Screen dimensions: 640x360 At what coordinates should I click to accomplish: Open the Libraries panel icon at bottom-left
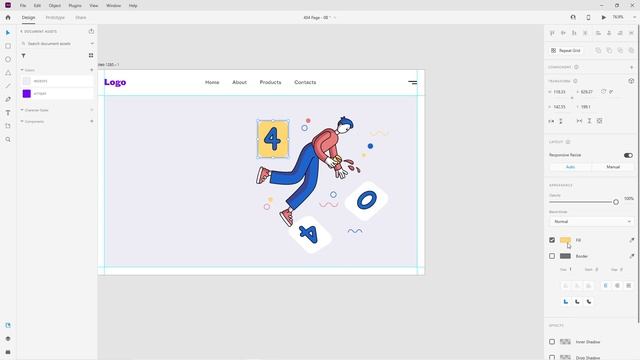pos(8,325)
